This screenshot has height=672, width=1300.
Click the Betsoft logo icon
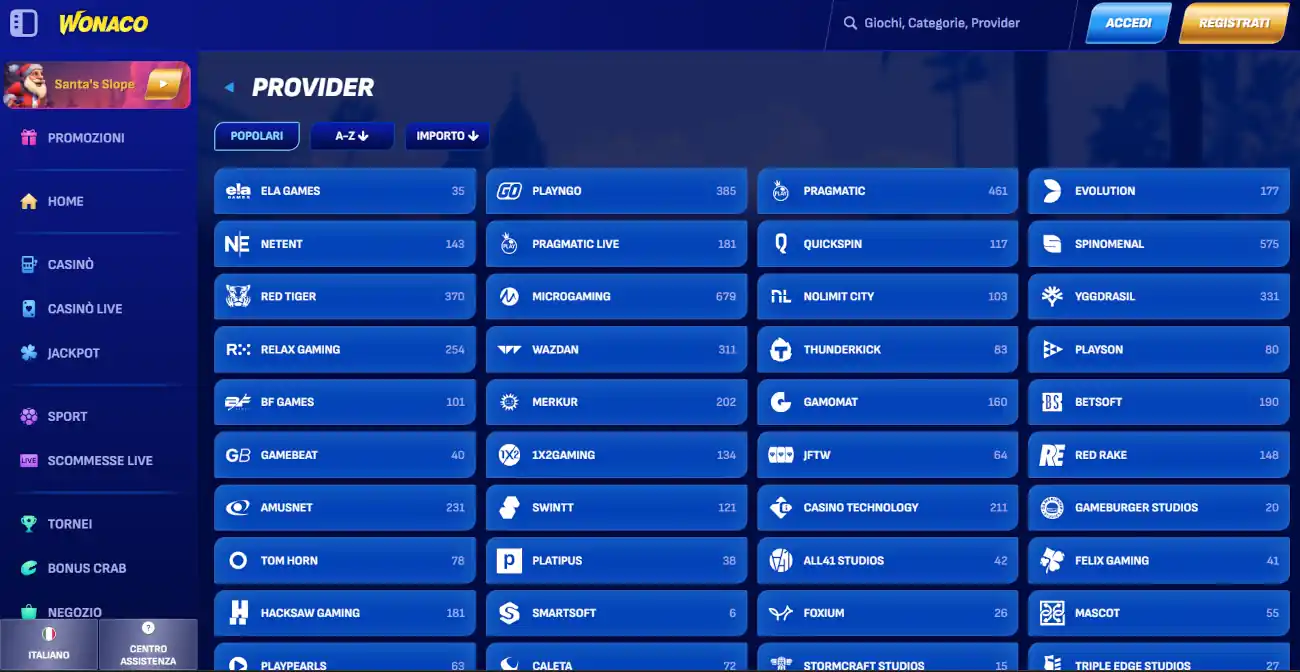1052,402
